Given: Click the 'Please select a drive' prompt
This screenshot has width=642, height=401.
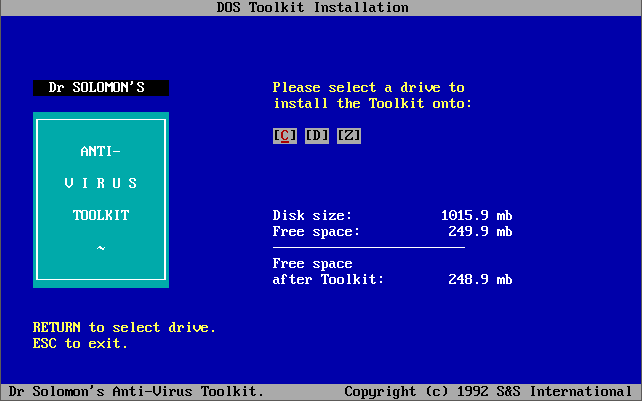Looking at the screenshot, I should (368, 88).
